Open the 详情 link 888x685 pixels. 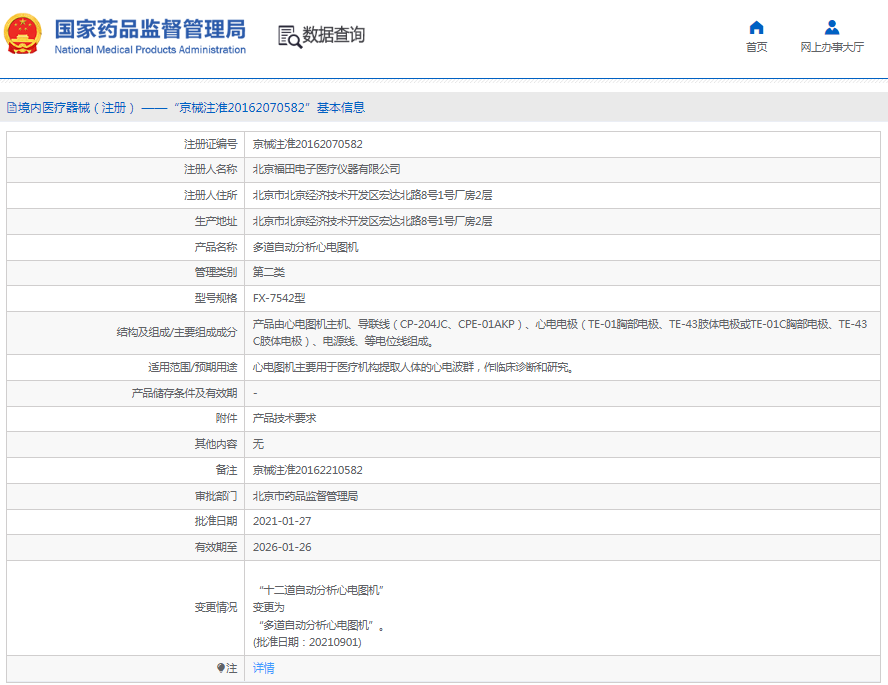pyautogui.click(x=263, y=668)
